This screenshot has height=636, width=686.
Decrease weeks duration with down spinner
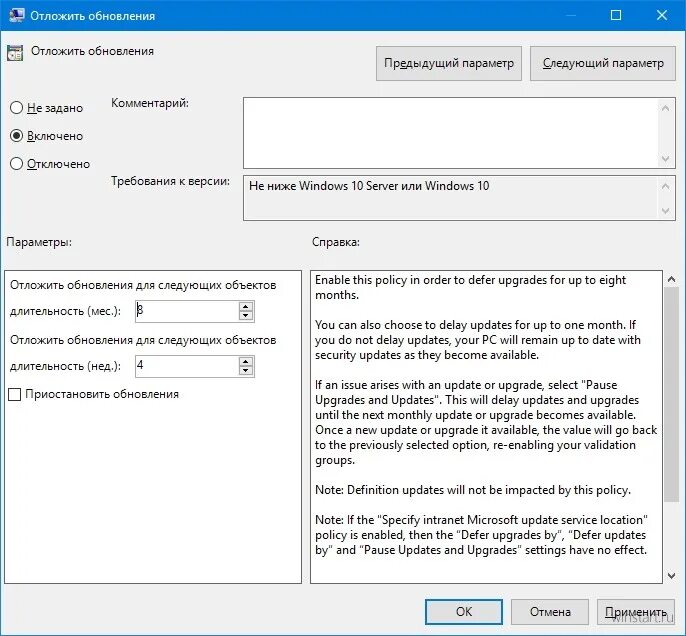246,371
